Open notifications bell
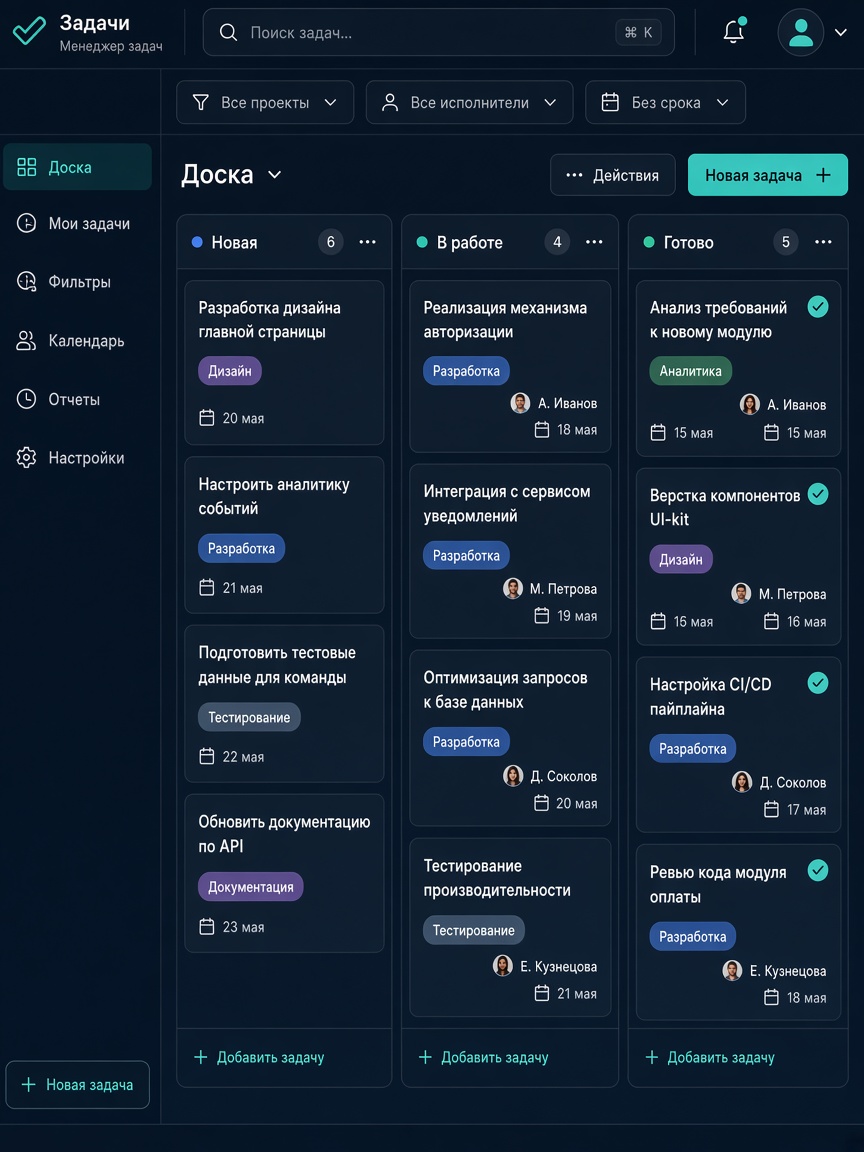The image size is (864, 1152). click(733, 32)
